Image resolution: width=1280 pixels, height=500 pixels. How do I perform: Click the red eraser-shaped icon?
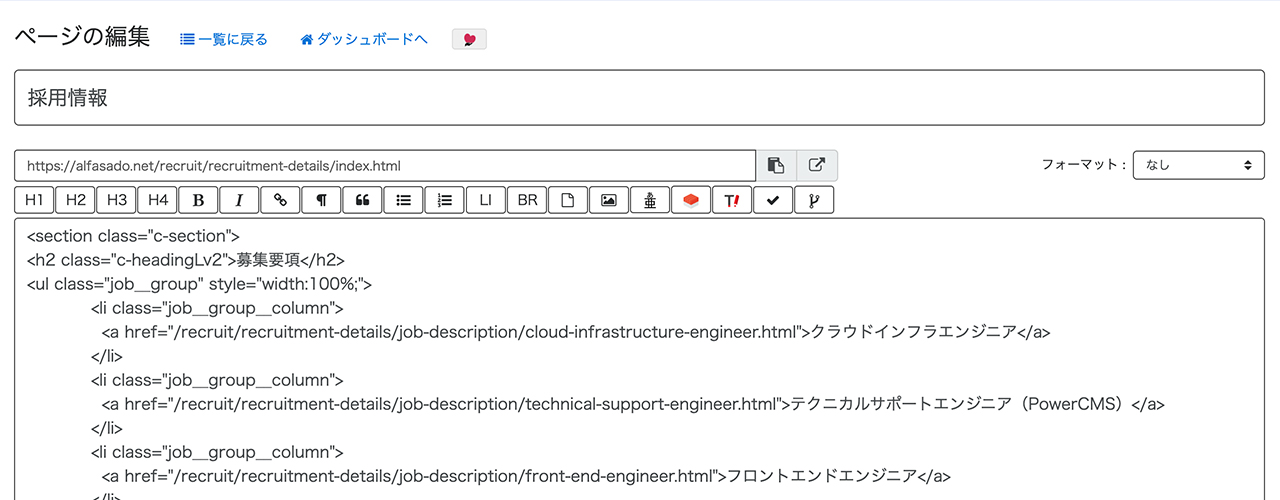691,200
